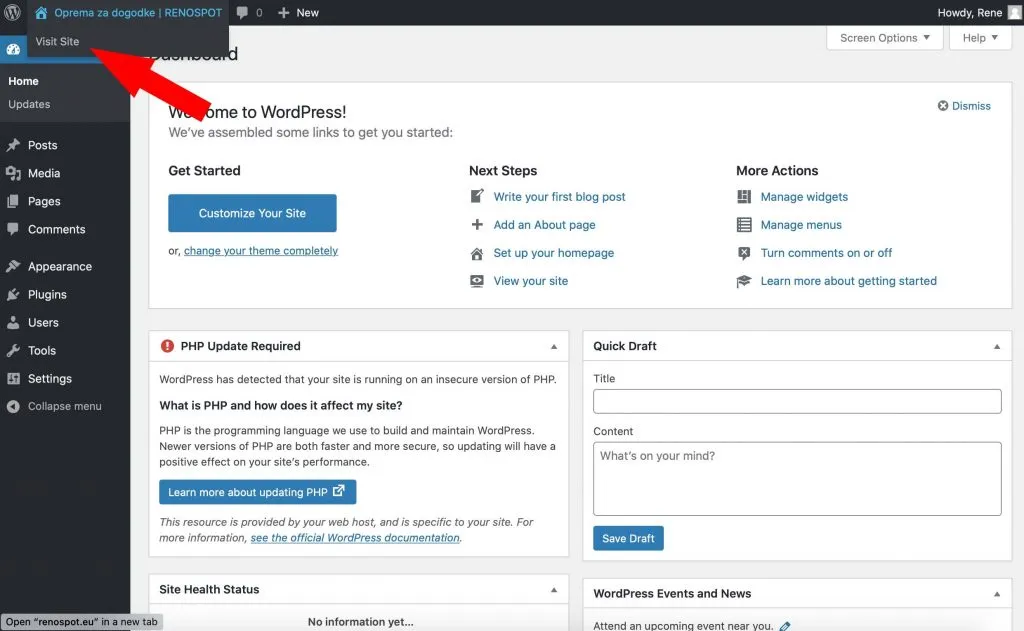Click the house icon by Set up your homepage

[477, 253]
